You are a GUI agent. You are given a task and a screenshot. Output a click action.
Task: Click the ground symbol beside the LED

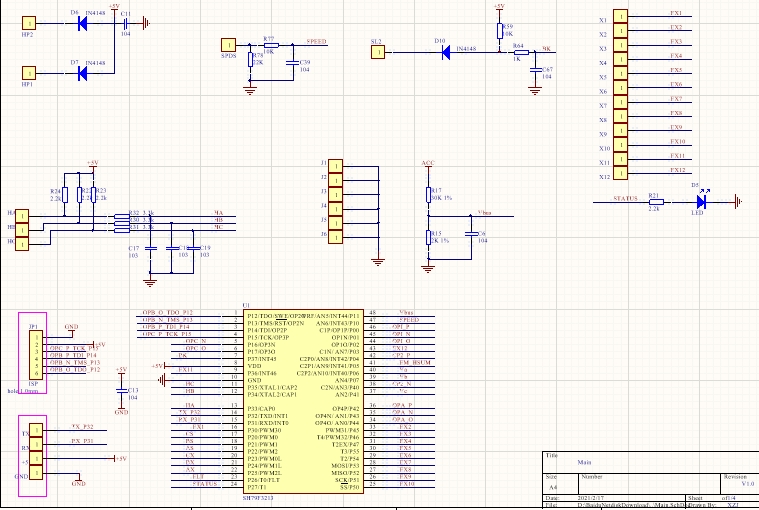(739, 202)
